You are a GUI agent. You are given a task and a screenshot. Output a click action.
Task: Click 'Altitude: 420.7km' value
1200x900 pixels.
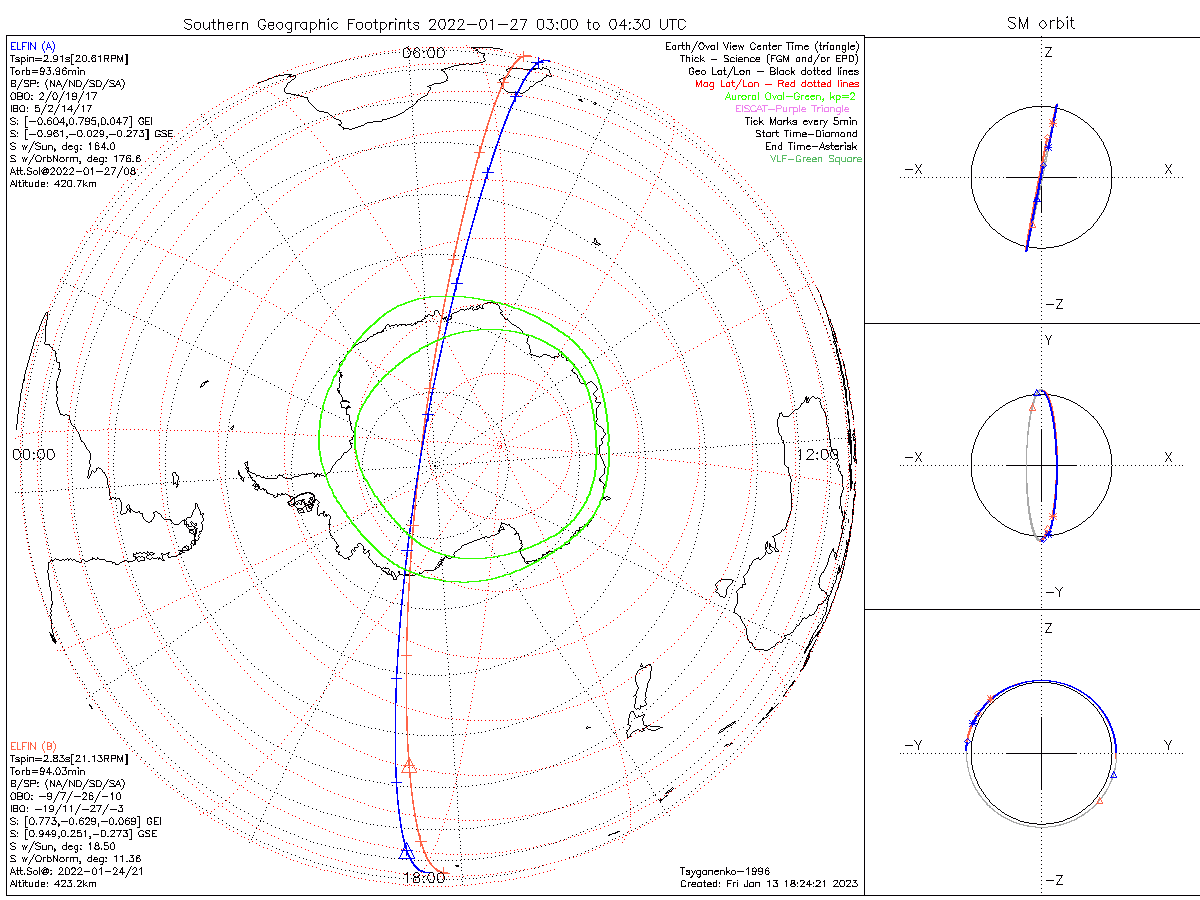pyautogui.click(x=52, y=184)
